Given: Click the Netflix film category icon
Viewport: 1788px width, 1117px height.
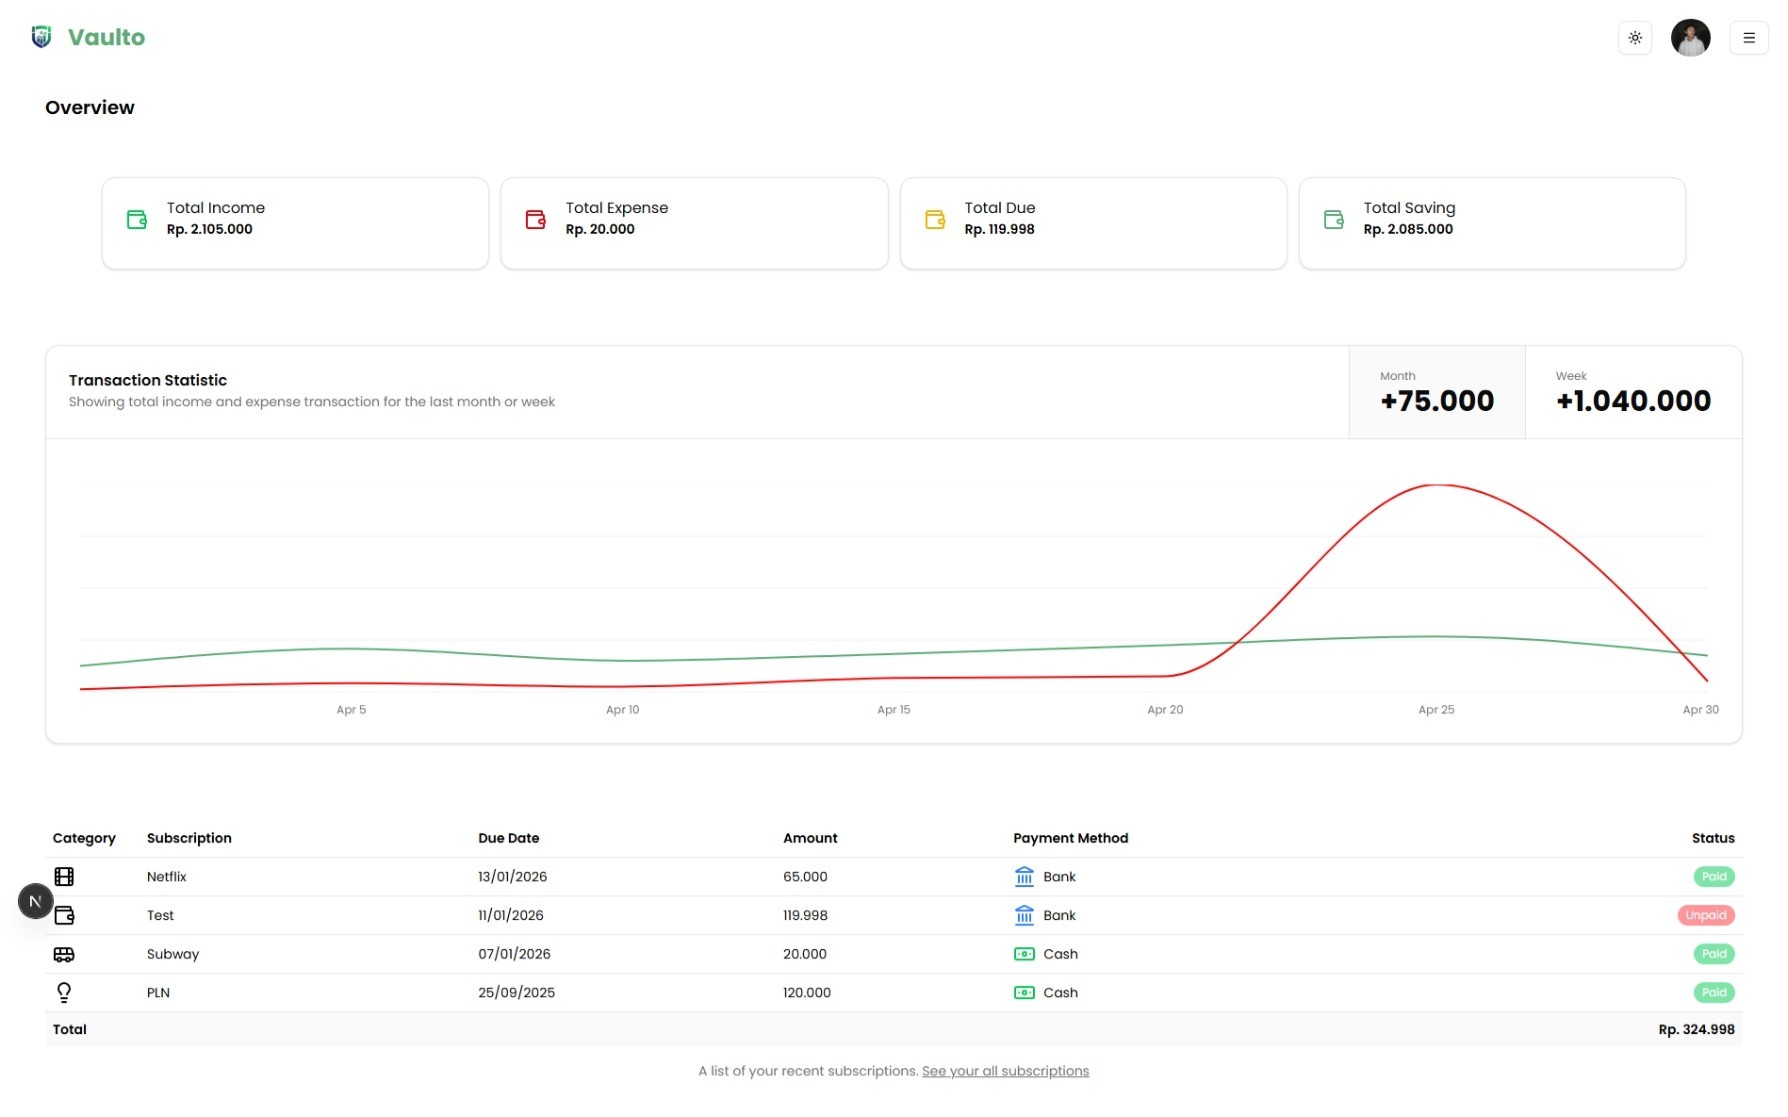Looking at the screenshot, I should tap(64, 877).
